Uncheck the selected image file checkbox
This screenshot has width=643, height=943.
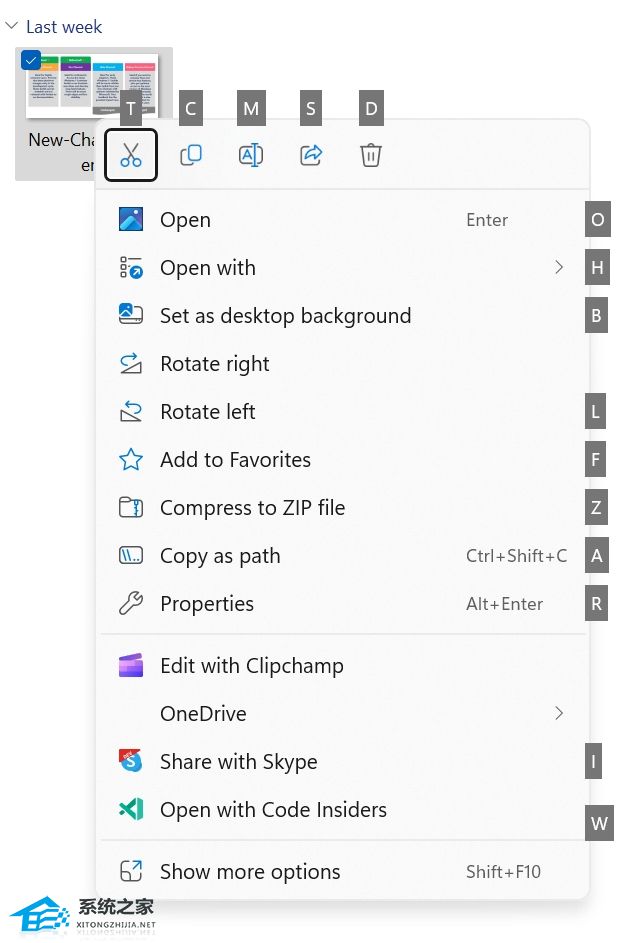(x=31, y=61)
